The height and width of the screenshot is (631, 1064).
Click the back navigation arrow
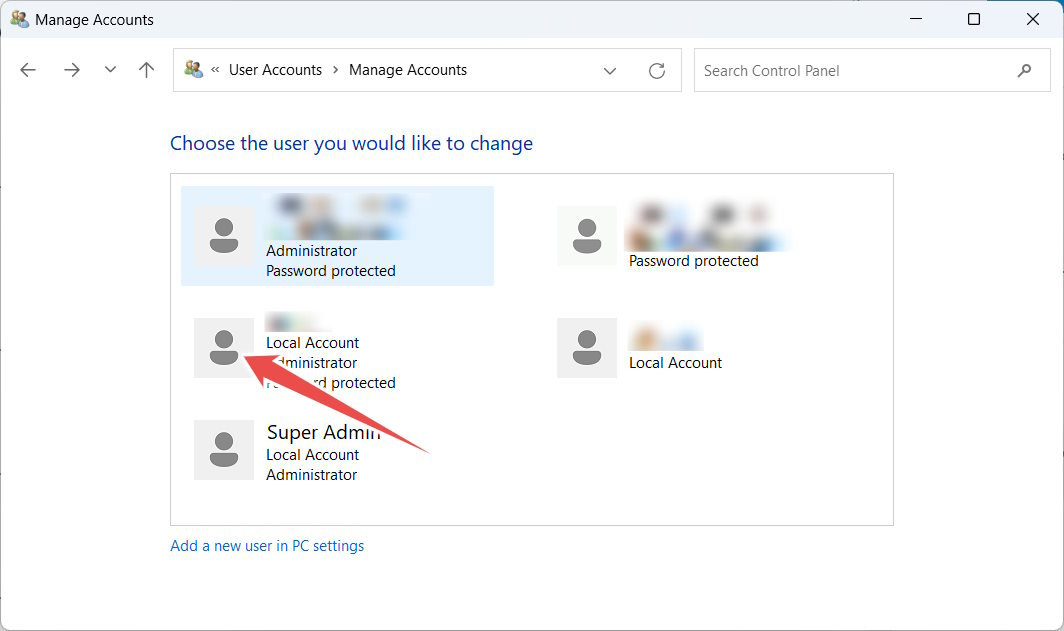click(27, 69)
